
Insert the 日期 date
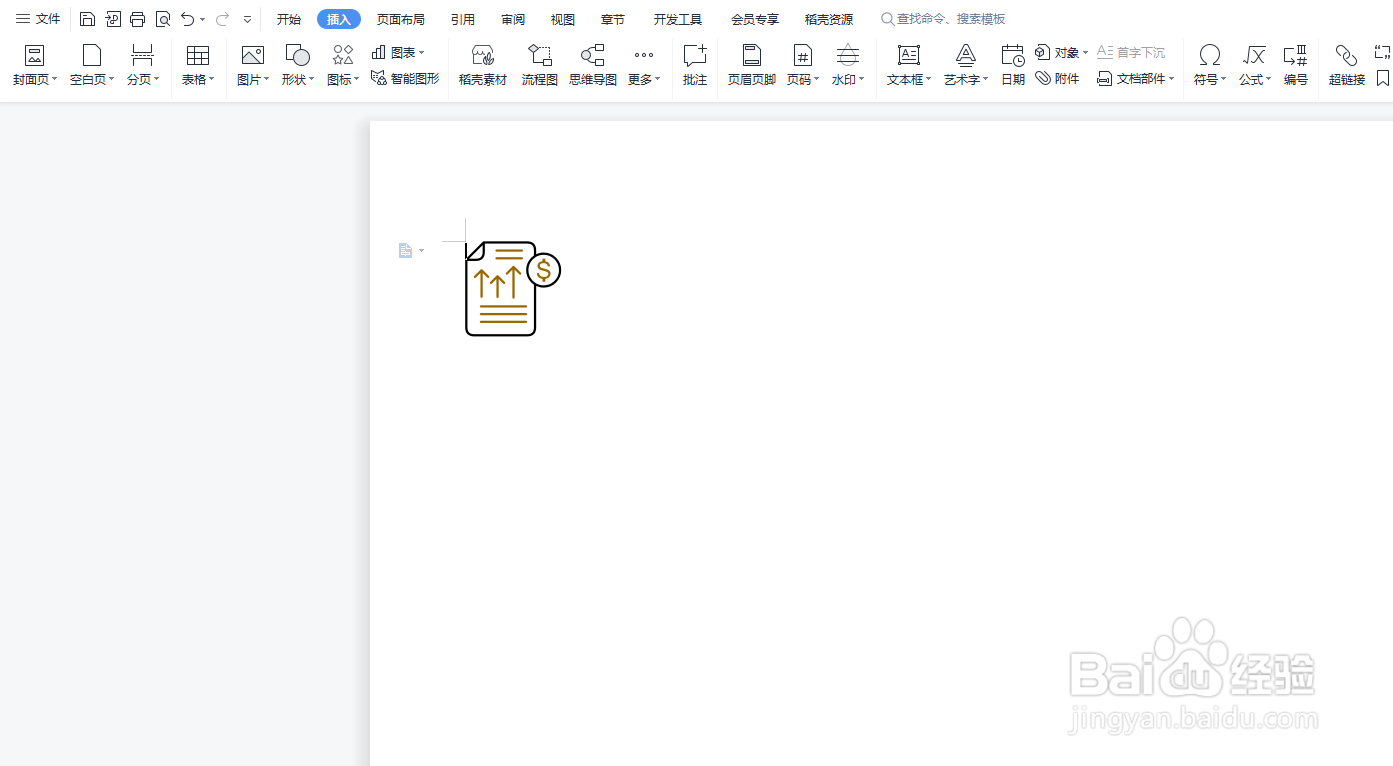1013,65
